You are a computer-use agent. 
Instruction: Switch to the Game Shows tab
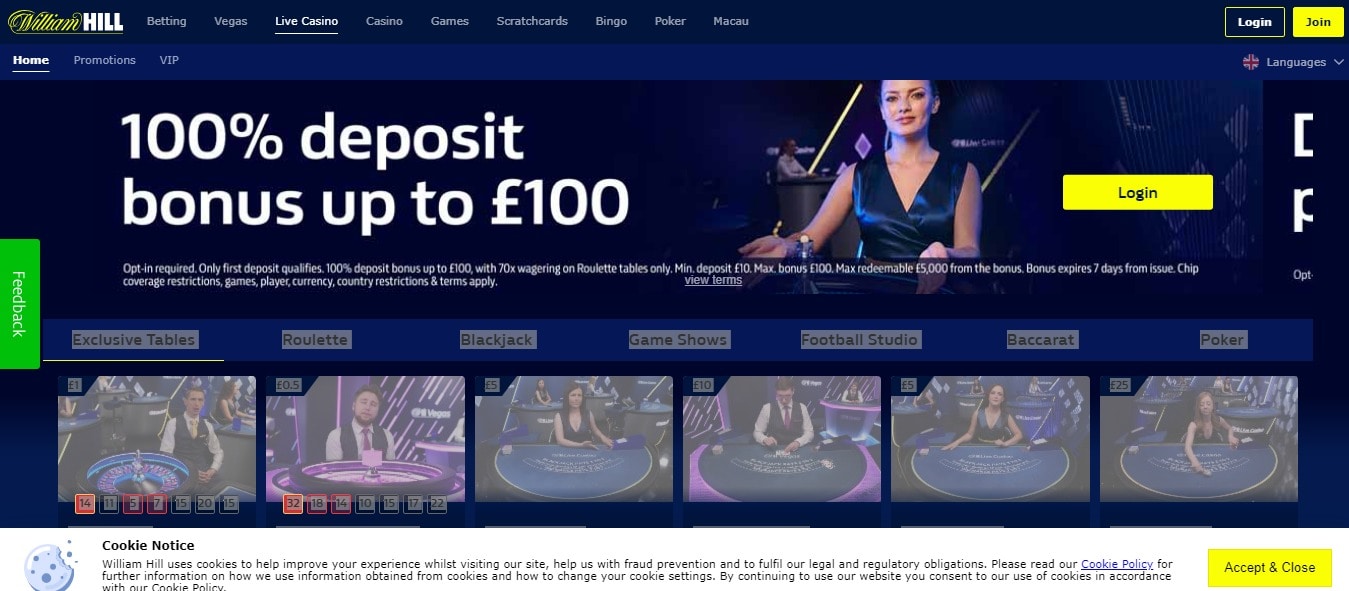[678, 340]
